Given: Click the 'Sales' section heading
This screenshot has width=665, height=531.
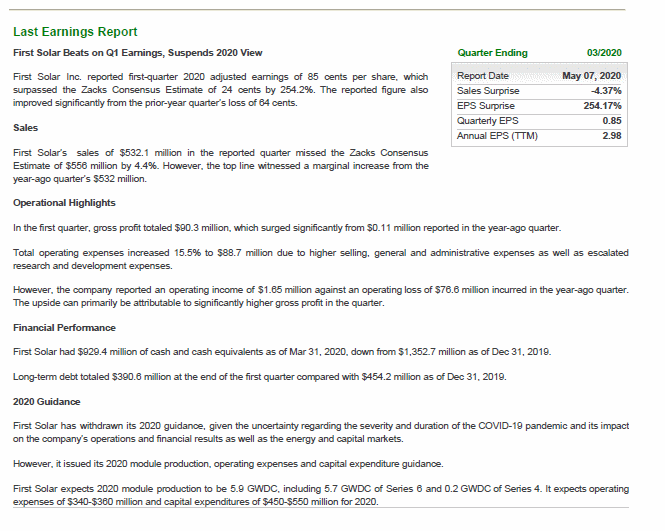Looking at the screenshot, I should tap(25, 128).
